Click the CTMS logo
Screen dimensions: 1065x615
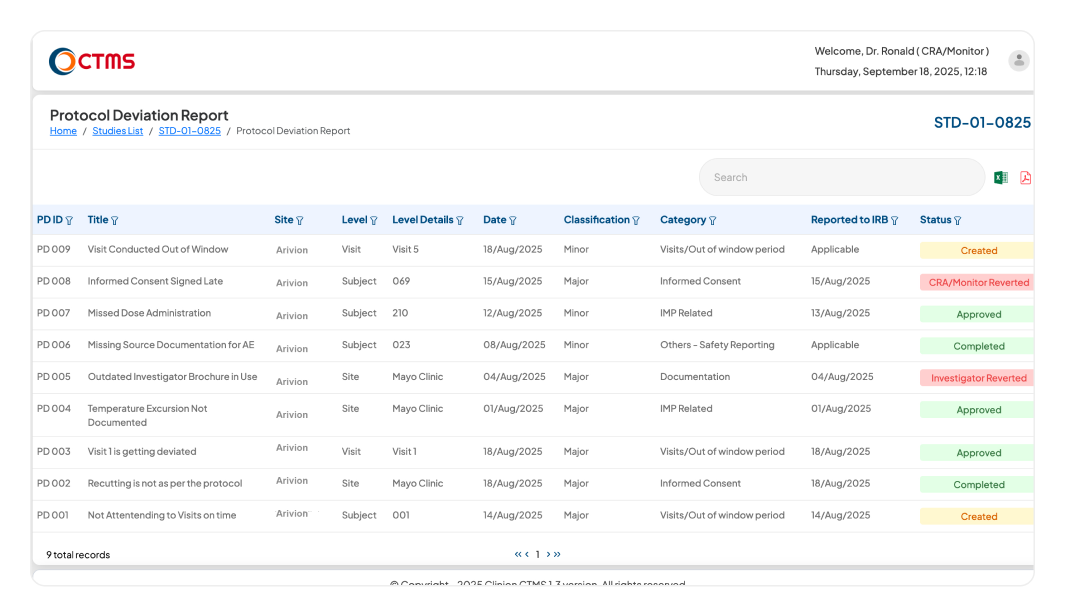click(90, 60)
